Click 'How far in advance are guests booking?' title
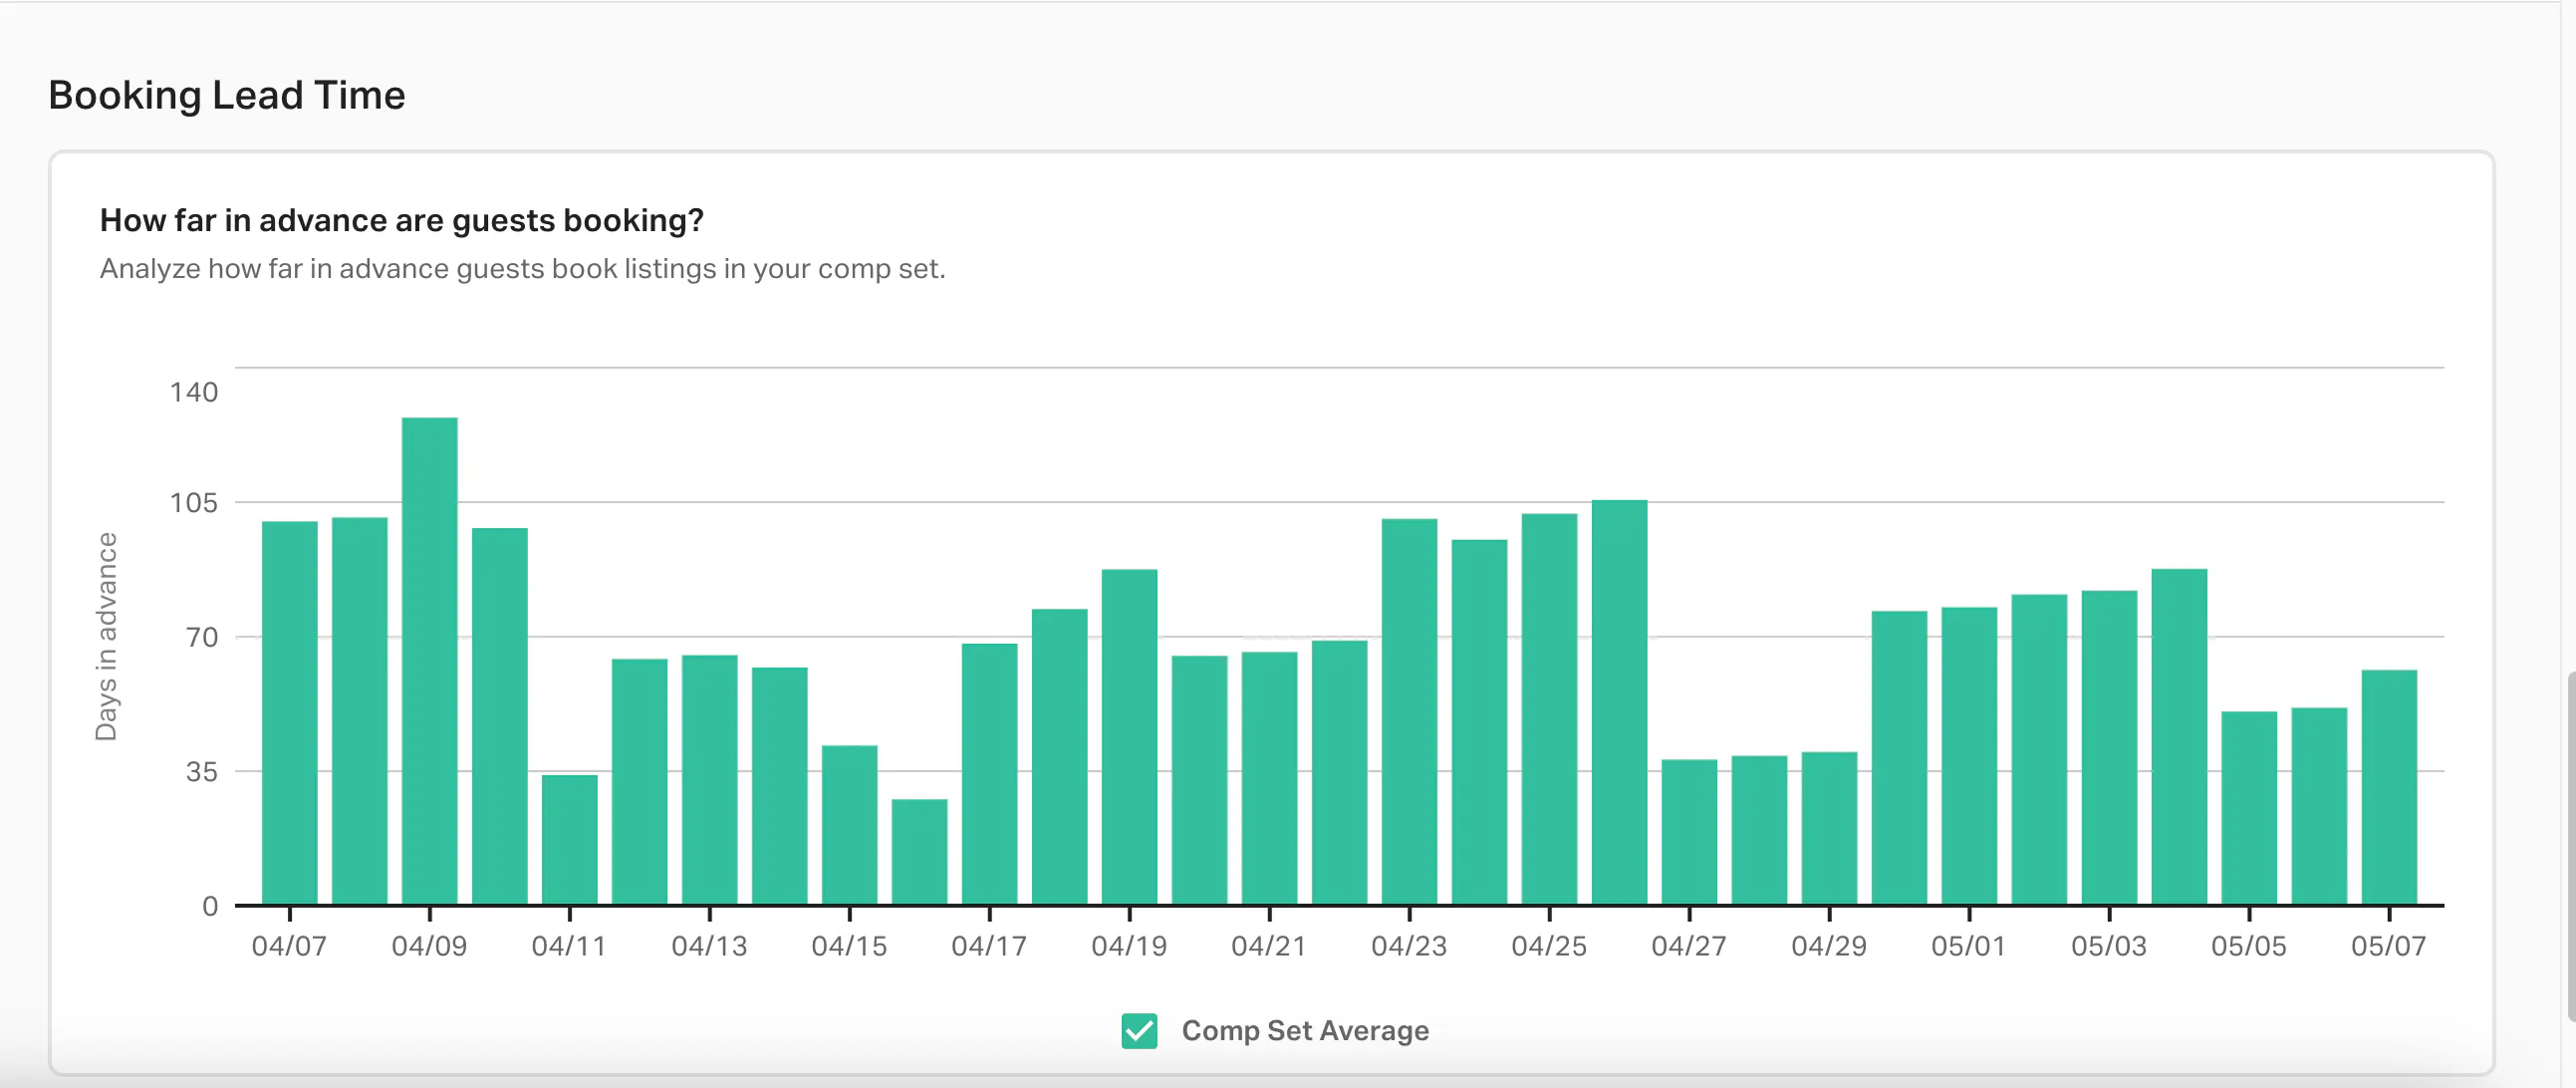This screenshot has height=1088, width=2576. (x=402, y=220)
